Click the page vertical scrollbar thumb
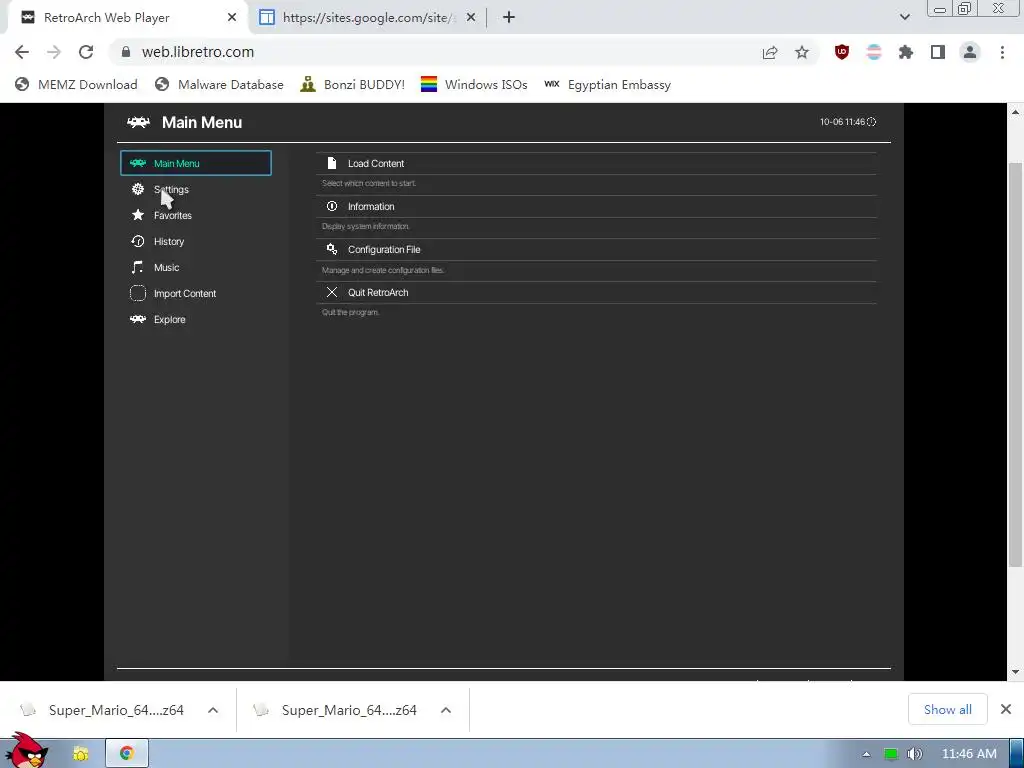1024x768 pixels. (1016, 364)
